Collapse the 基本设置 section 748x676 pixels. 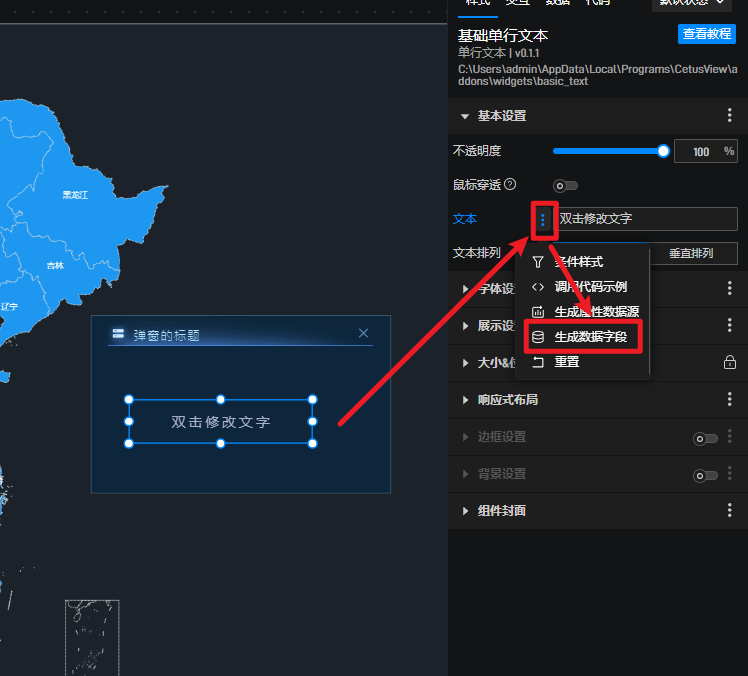(465, 116)
